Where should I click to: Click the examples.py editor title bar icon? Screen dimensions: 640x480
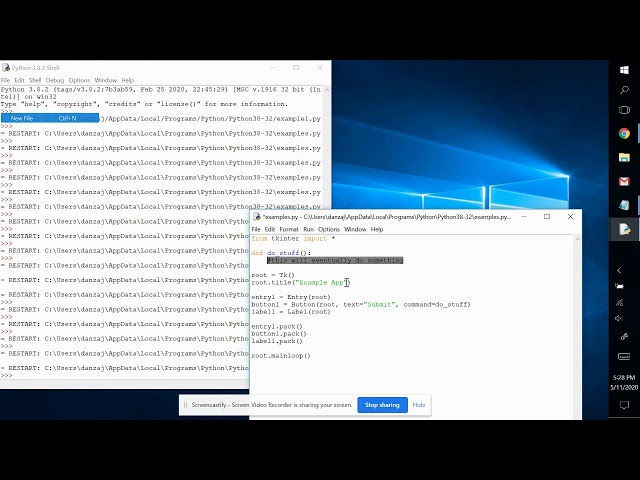[x=257, y=217]
